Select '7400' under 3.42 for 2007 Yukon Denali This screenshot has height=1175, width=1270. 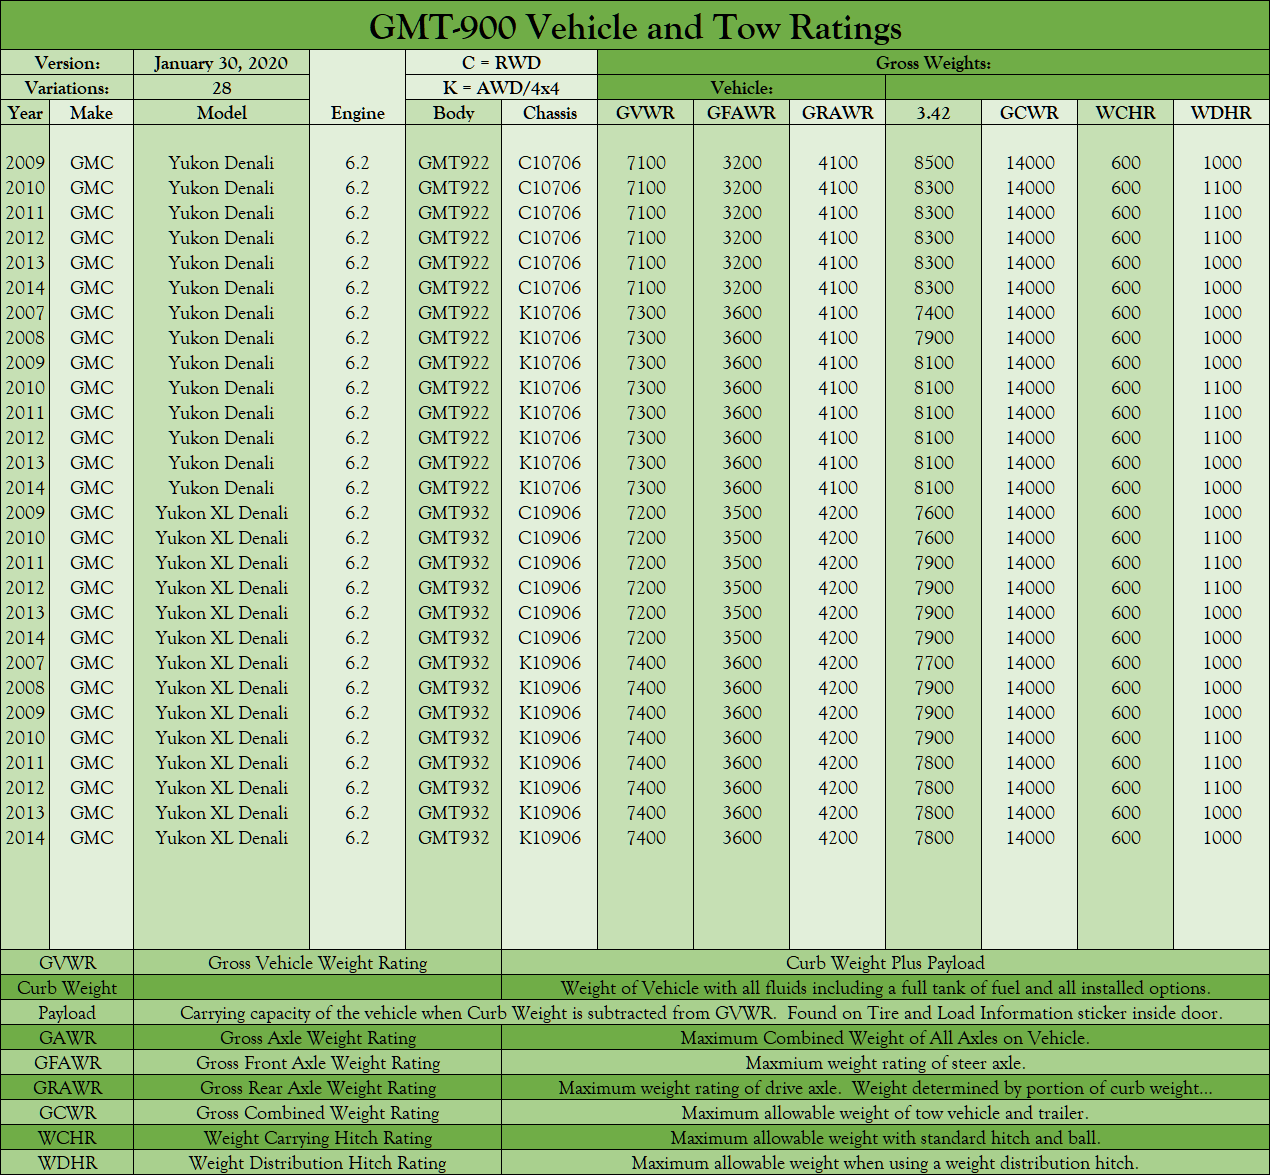click(933, 313)
